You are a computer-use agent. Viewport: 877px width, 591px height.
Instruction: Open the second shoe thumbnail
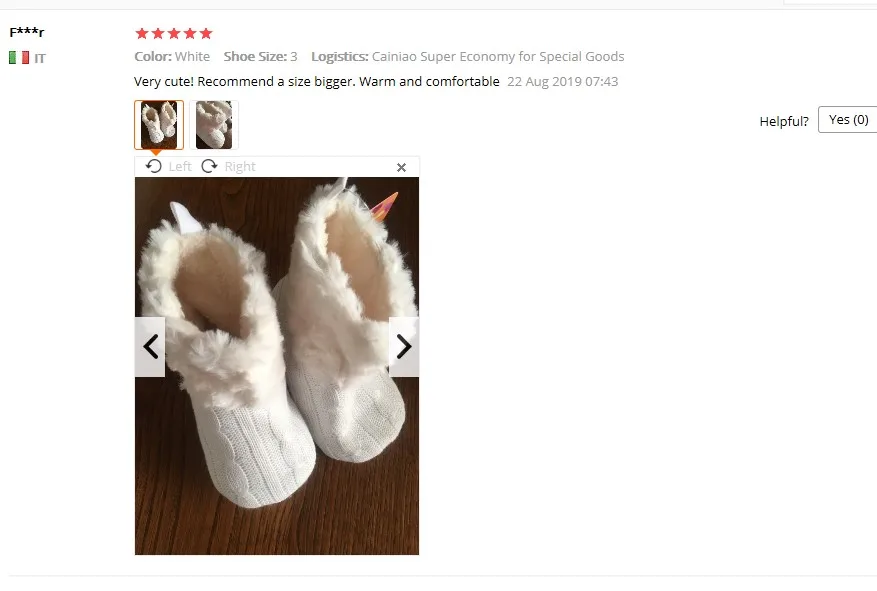(214, 125)
